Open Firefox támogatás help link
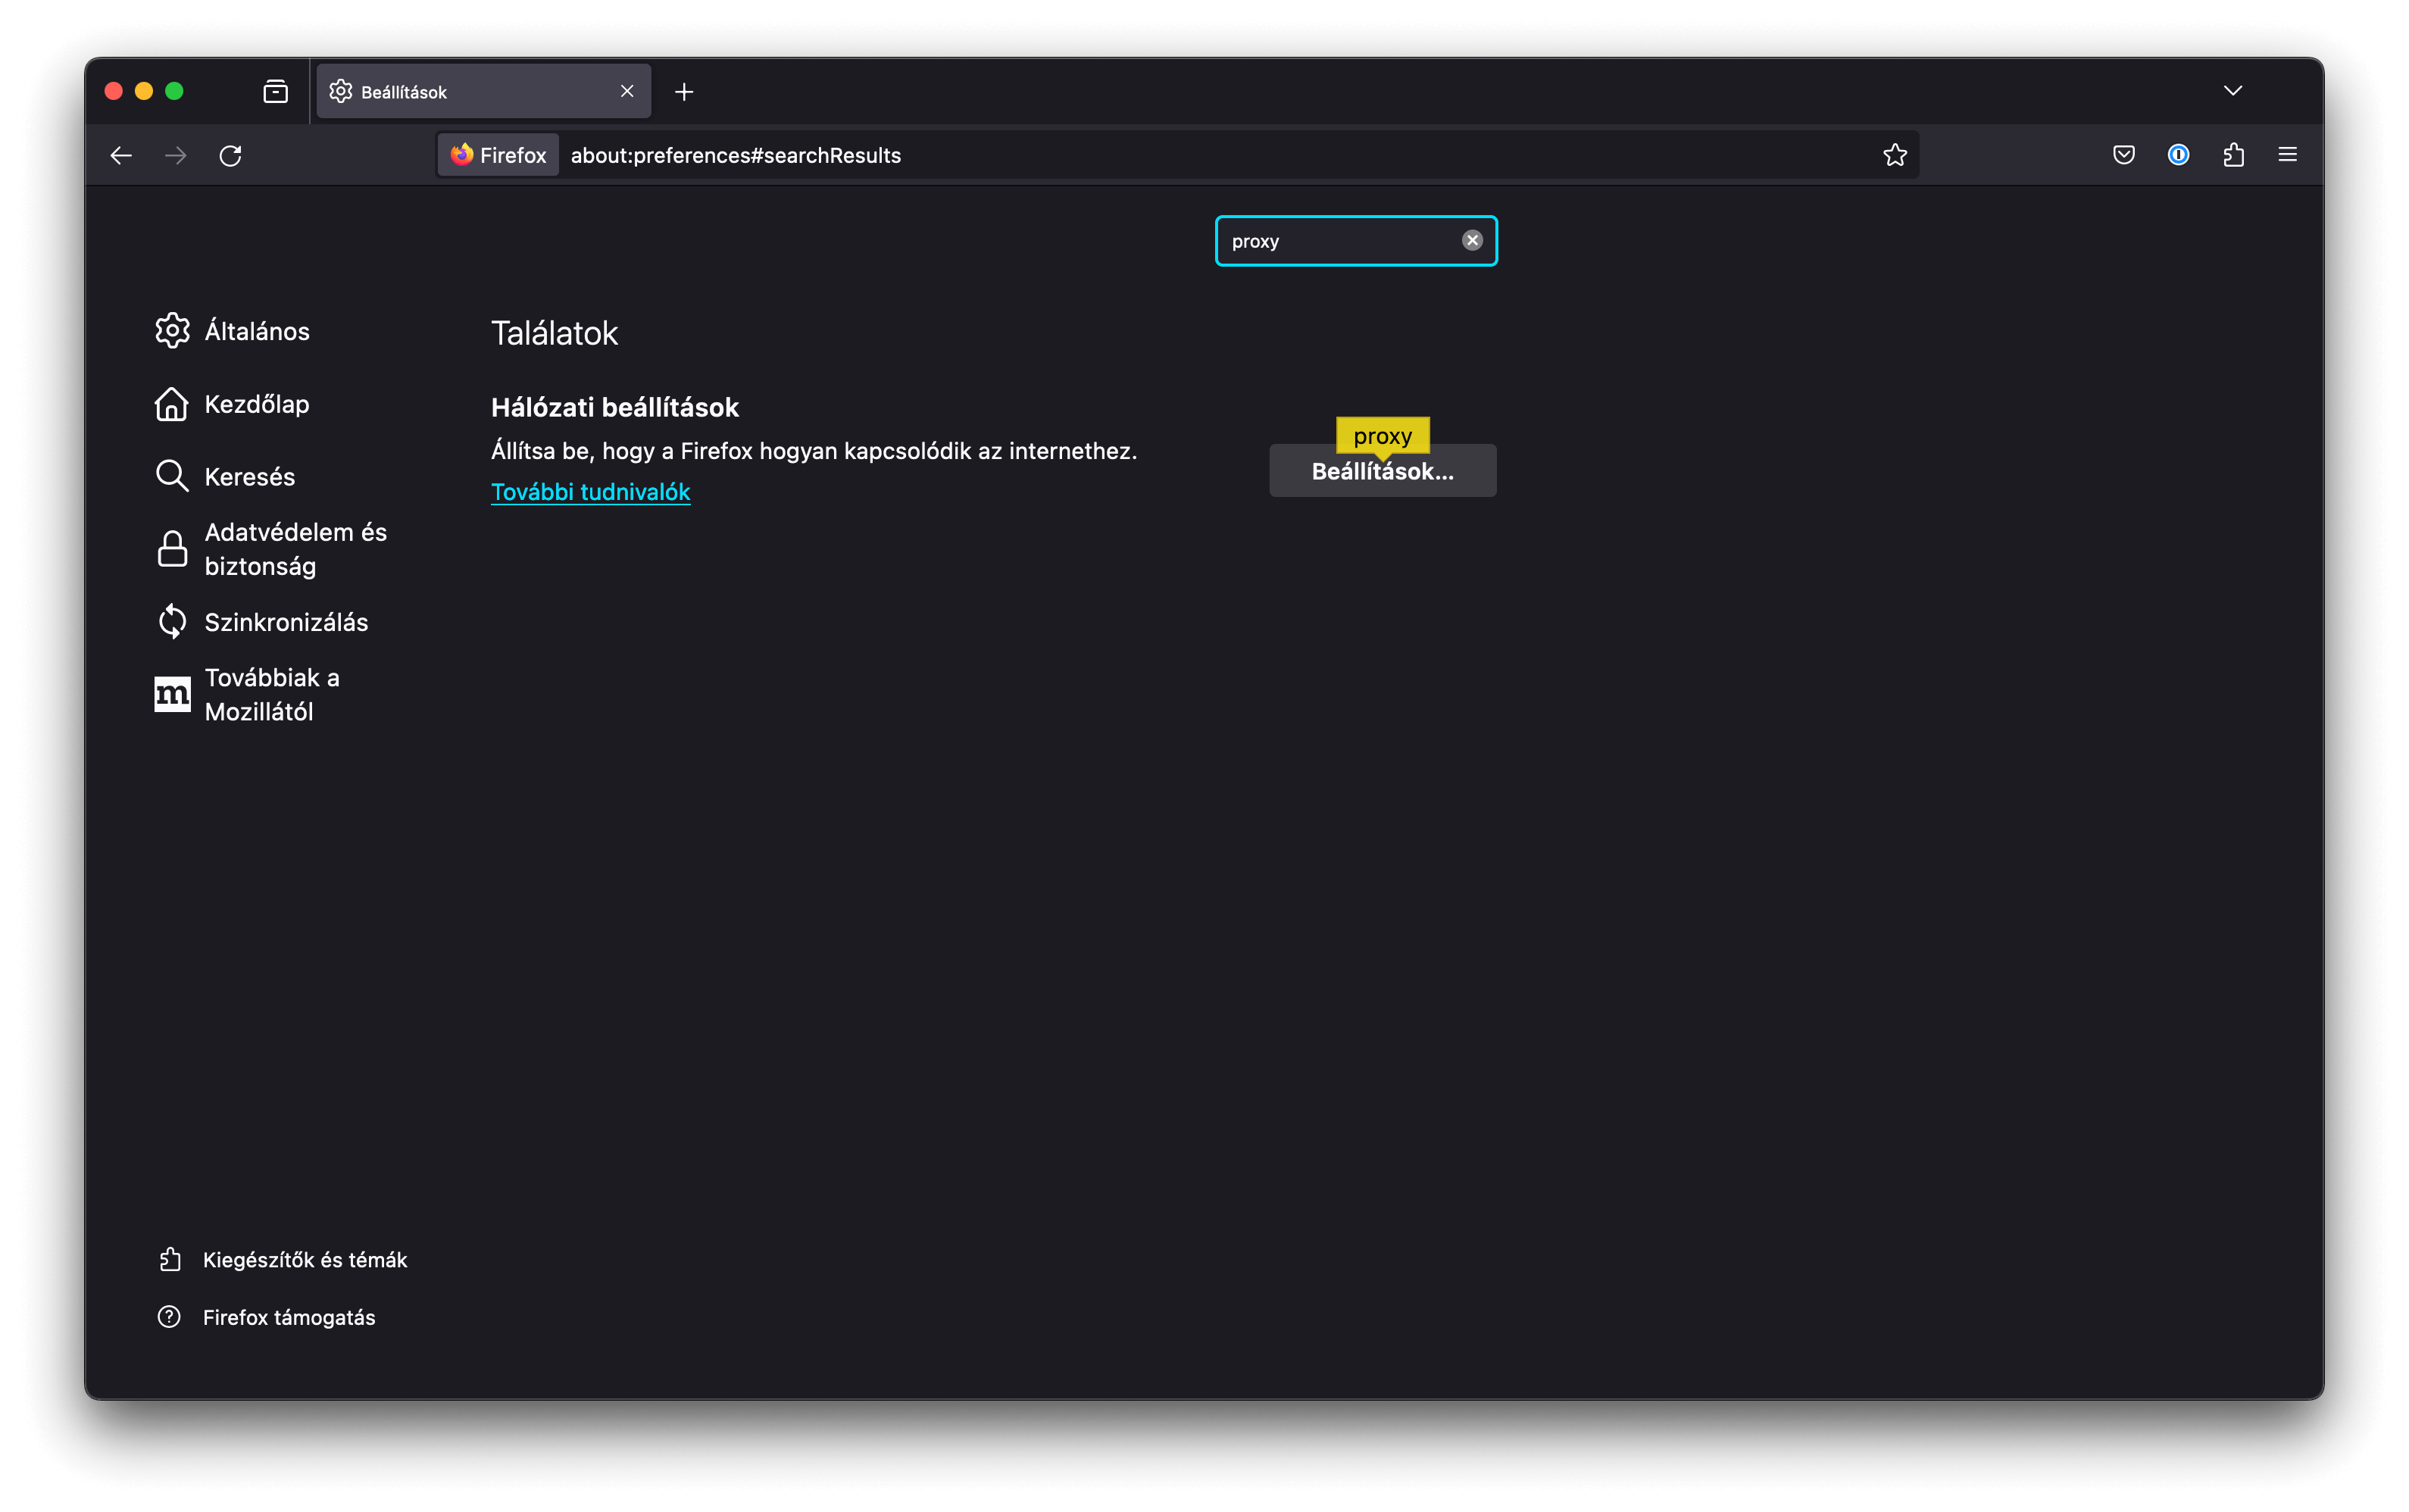Image resolution: width=2409 pixels, height=1512 pixels. [267, 1317]
